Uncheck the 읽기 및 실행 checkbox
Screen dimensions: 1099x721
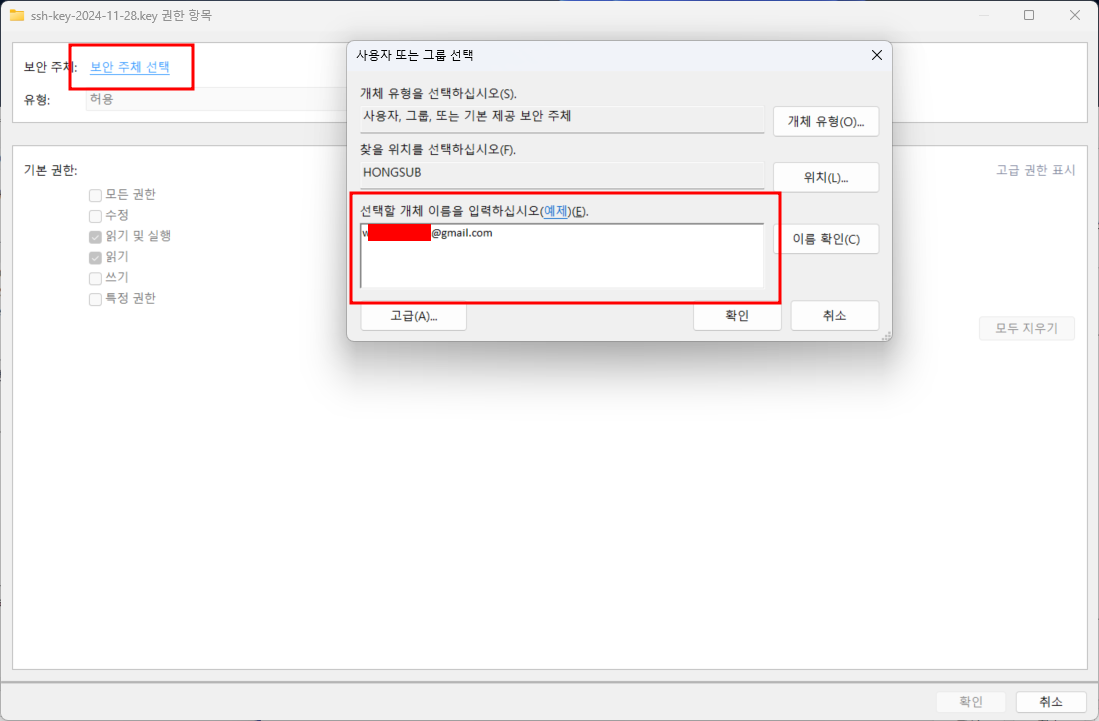coord(95,237)
